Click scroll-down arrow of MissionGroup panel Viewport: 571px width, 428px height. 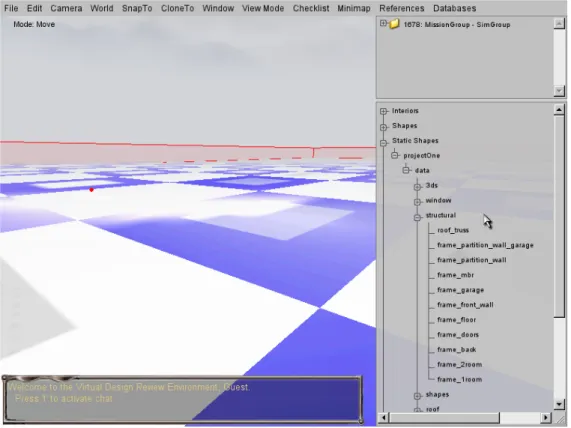tap(559, 90)
